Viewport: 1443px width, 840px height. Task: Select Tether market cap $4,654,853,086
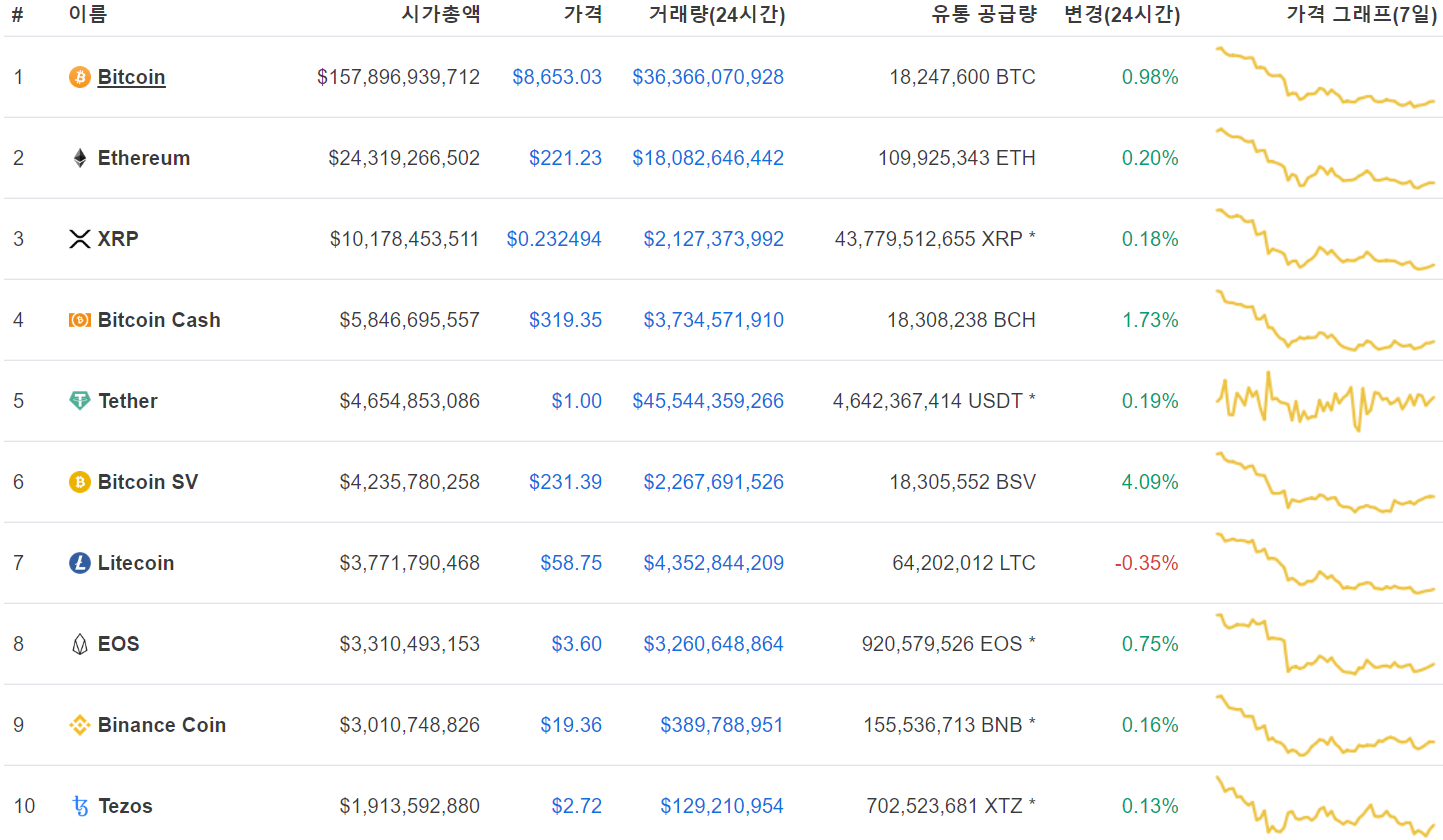coord(410,401)
